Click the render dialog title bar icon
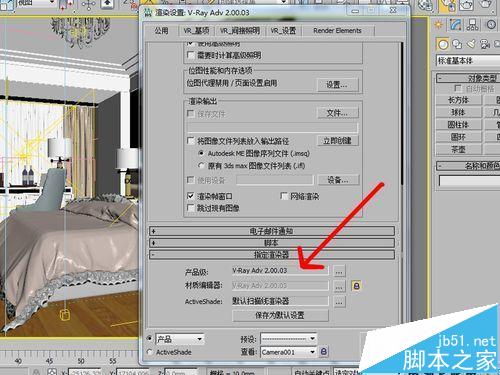 click(x=148, y=13)
